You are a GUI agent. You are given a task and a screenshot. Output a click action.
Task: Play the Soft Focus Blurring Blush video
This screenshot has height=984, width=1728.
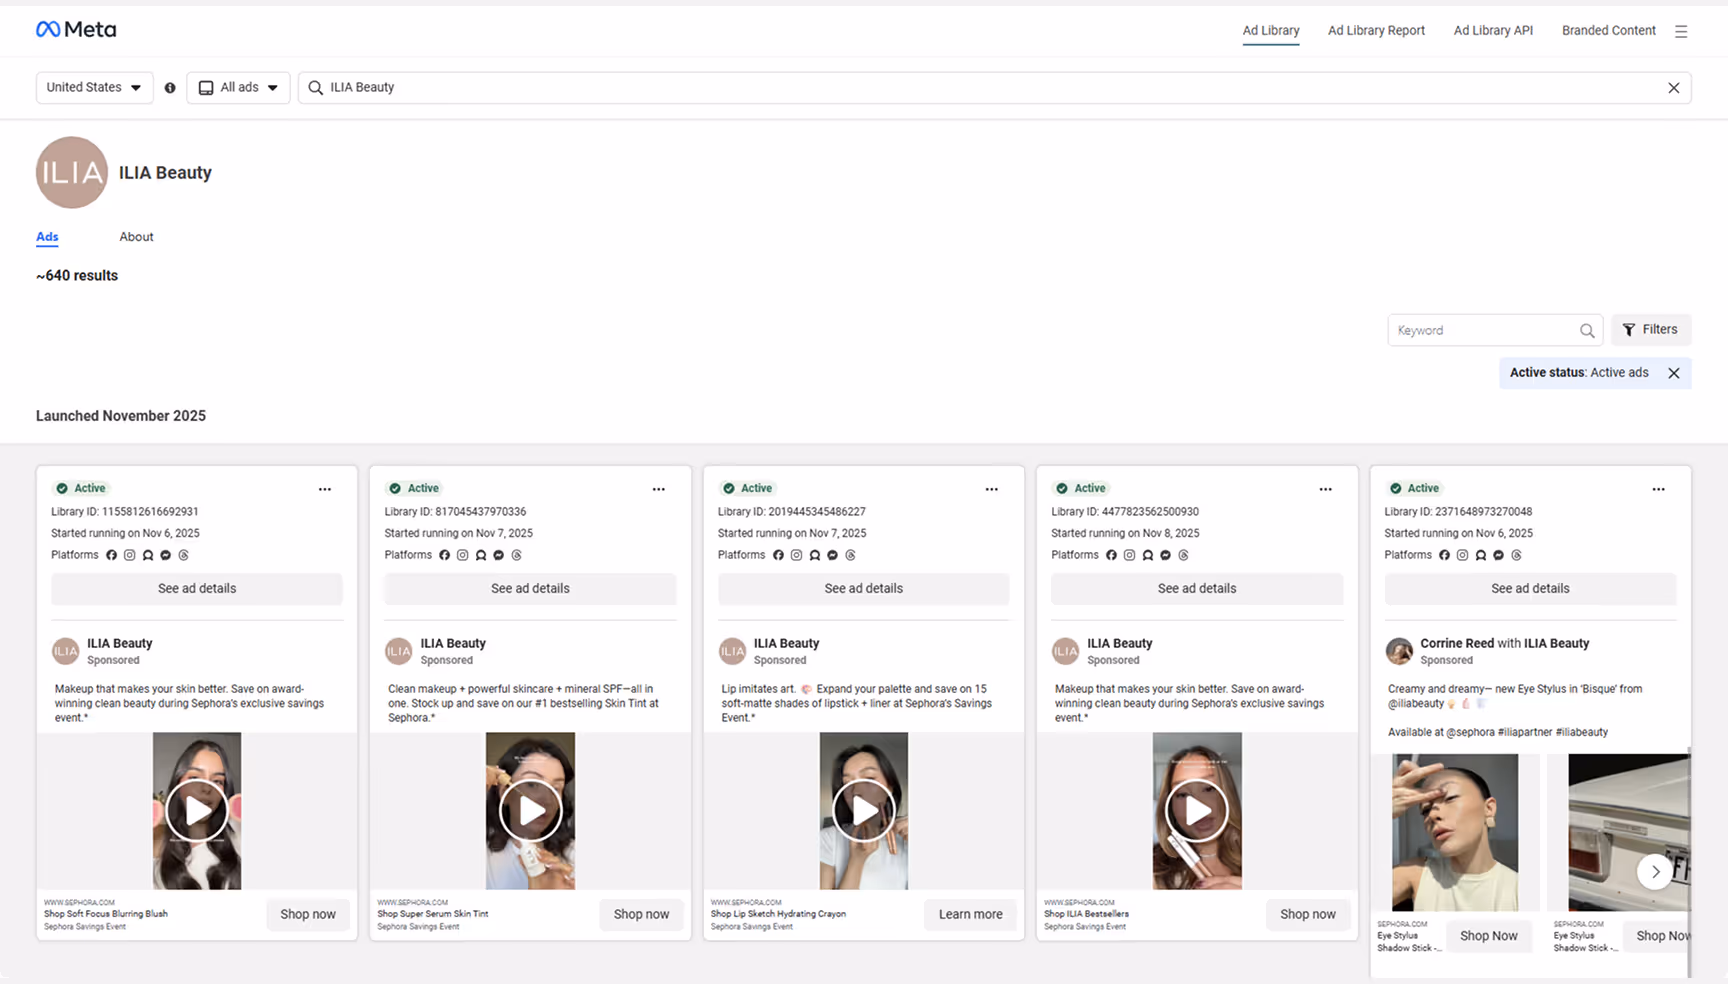point(197,811)
